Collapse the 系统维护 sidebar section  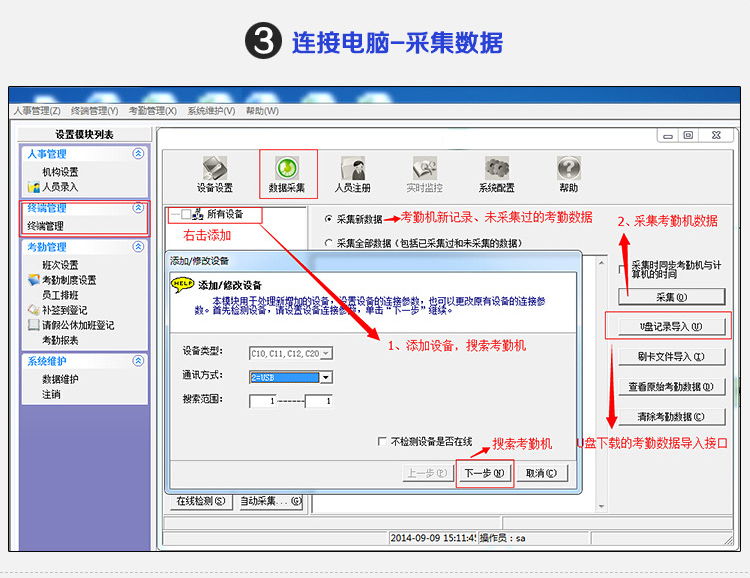tap(138, 361)
